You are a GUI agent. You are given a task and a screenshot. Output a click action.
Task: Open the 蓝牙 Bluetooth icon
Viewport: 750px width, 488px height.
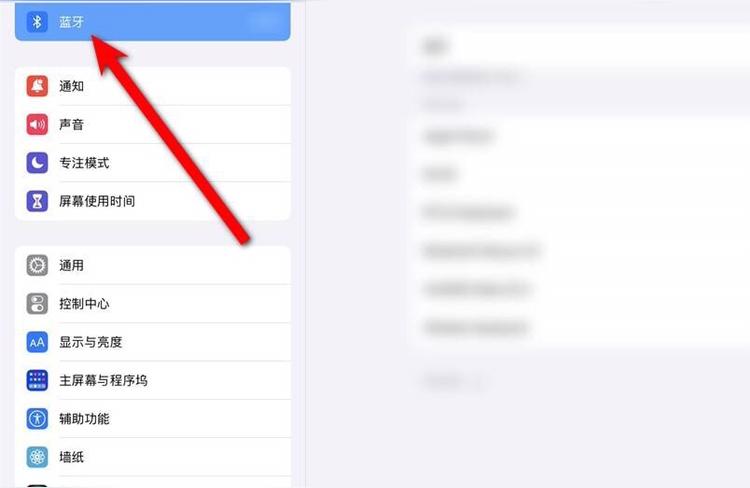[37, 22]
